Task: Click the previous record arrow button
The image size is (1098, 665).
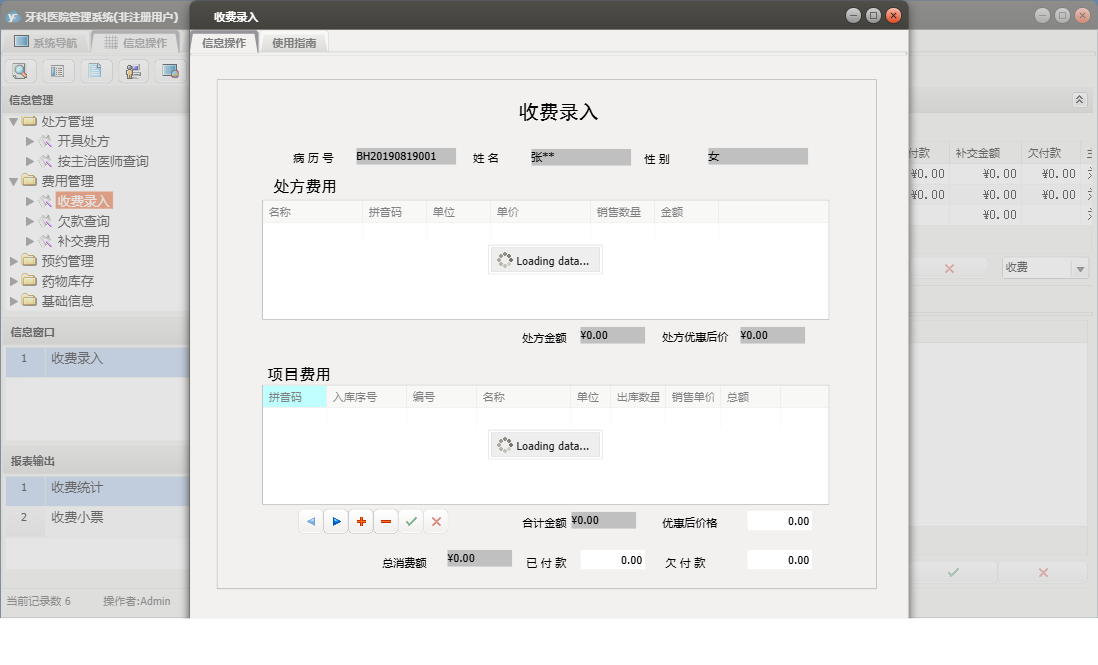Action: [311, 521]
